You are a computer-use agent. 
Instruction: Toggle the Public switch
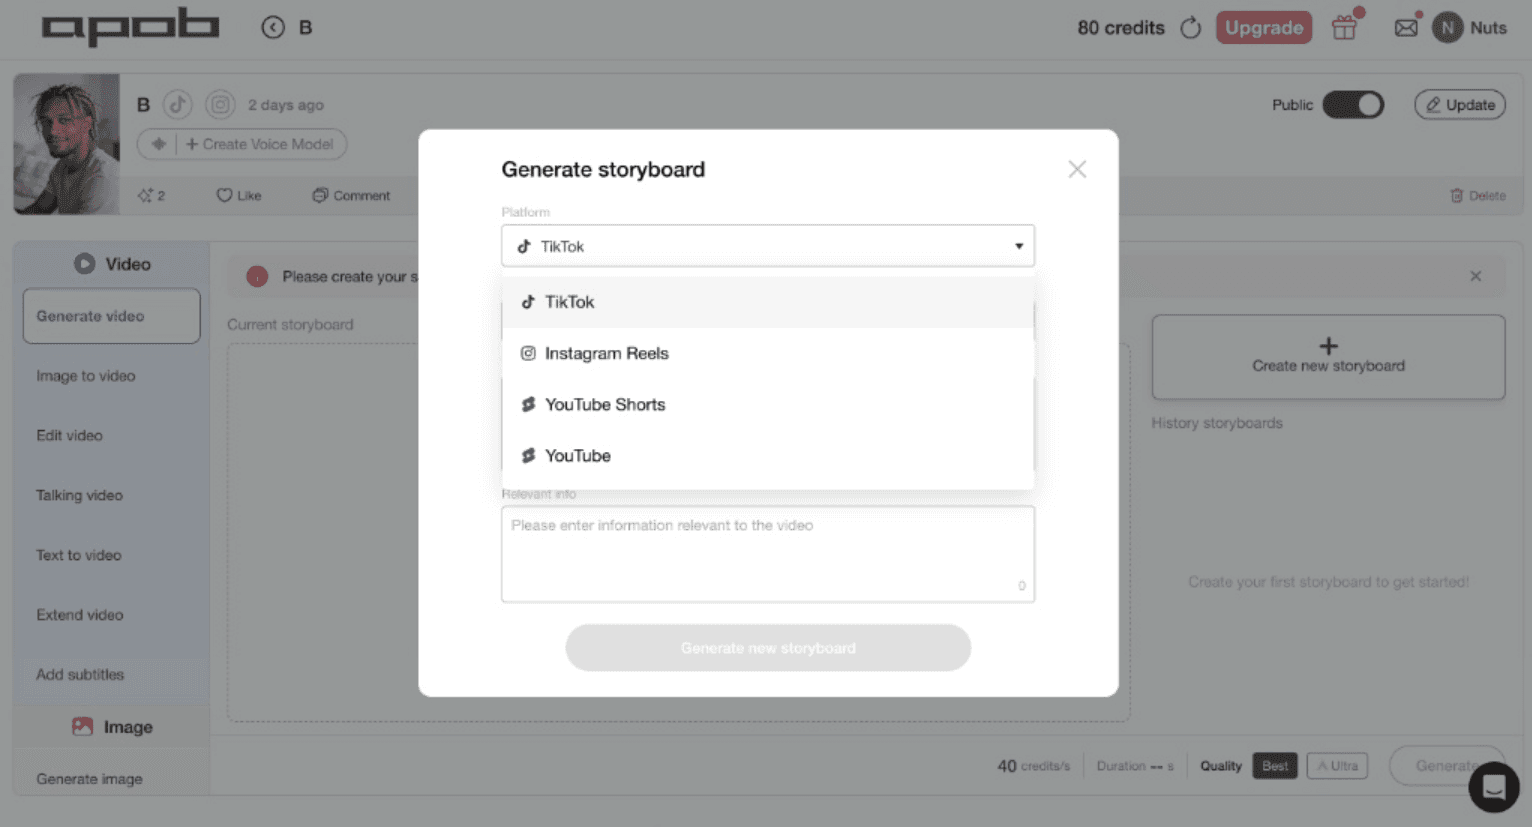pos(1353,104)
